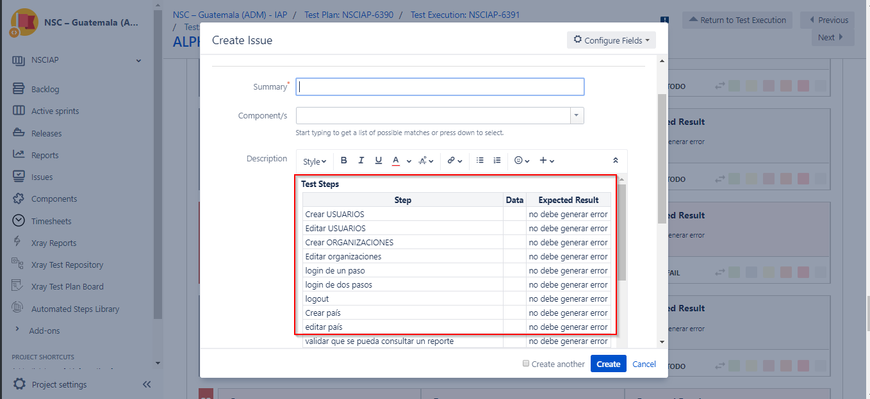Click the 'Crear USUARIOS' step cell

click(403, 214)
